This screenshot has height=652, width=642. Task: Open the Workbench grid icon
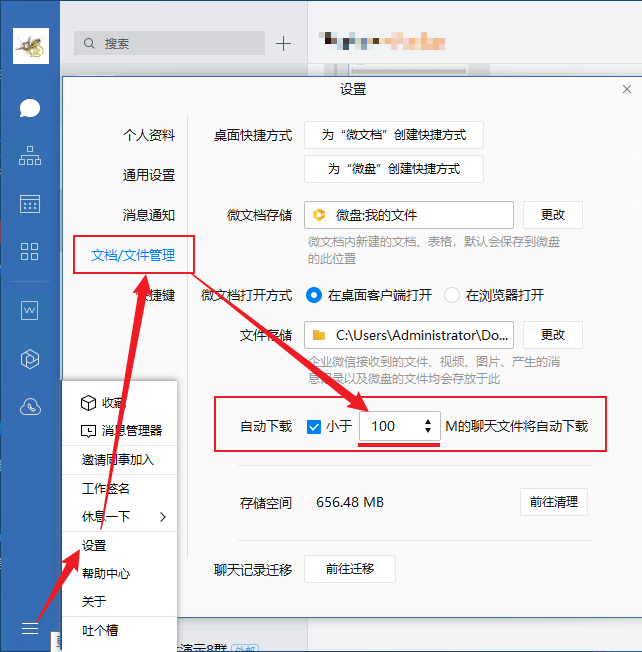tap(30, 252)
